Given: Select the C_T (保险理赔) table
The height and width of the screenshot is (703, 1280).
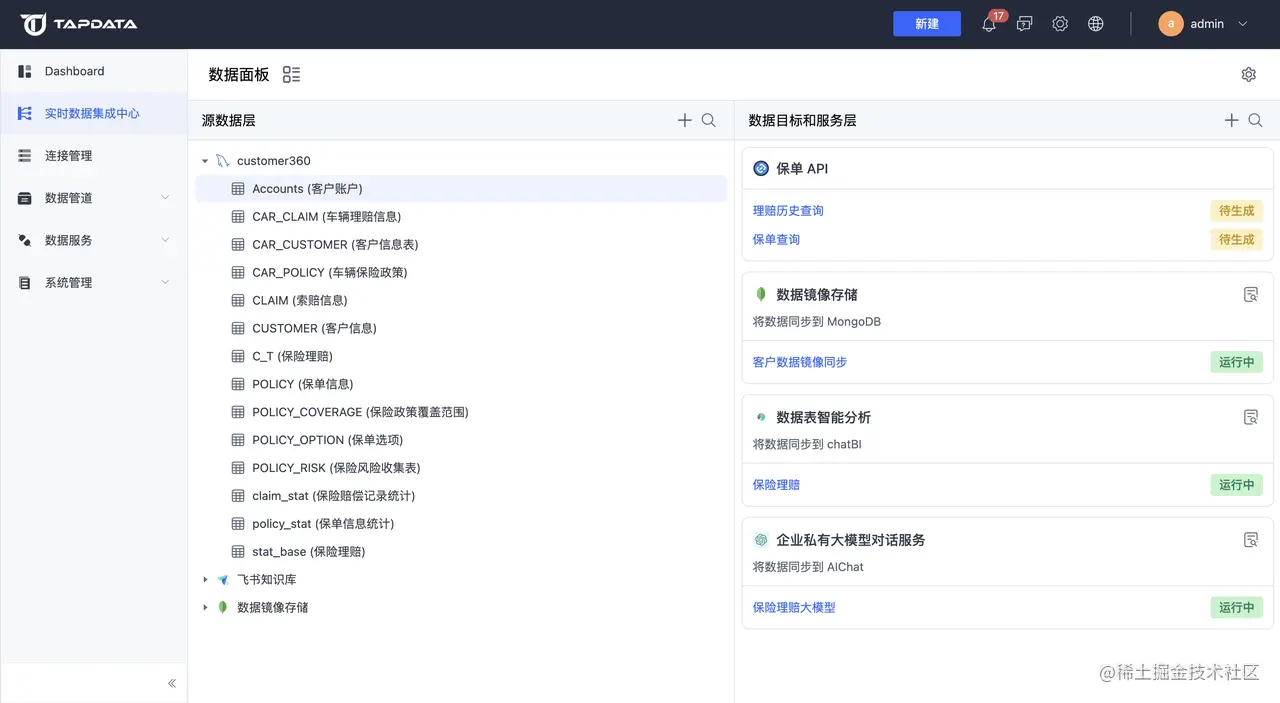Looking at the screenshot, I should click(x=461, y=356).
